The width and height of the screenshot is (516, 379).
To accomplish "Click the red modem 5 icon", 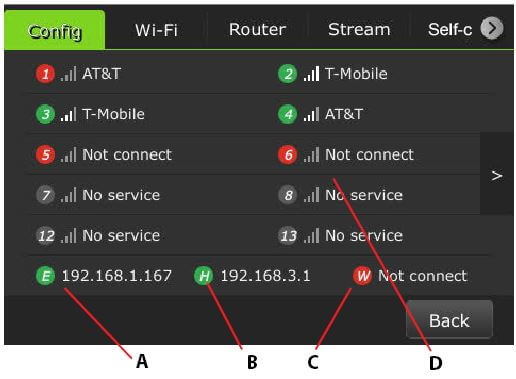I will (x=45, y=155).
